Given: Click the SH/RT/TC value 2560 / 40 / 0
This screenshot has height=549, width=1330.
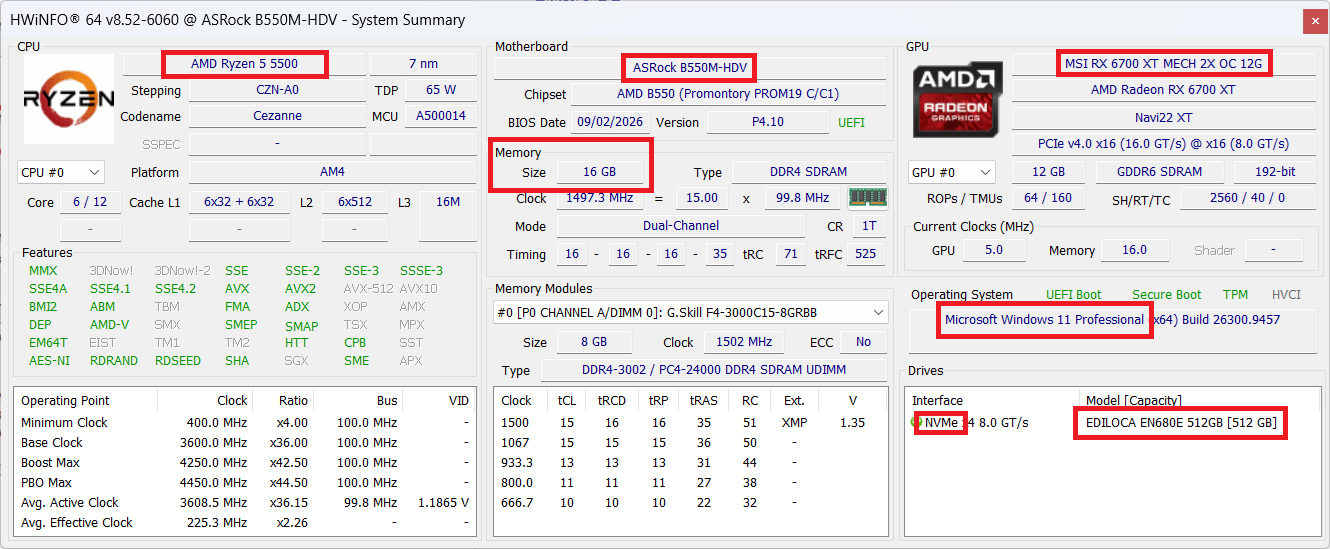Looking at the screenshot, I should click(x=1247, y=198).
